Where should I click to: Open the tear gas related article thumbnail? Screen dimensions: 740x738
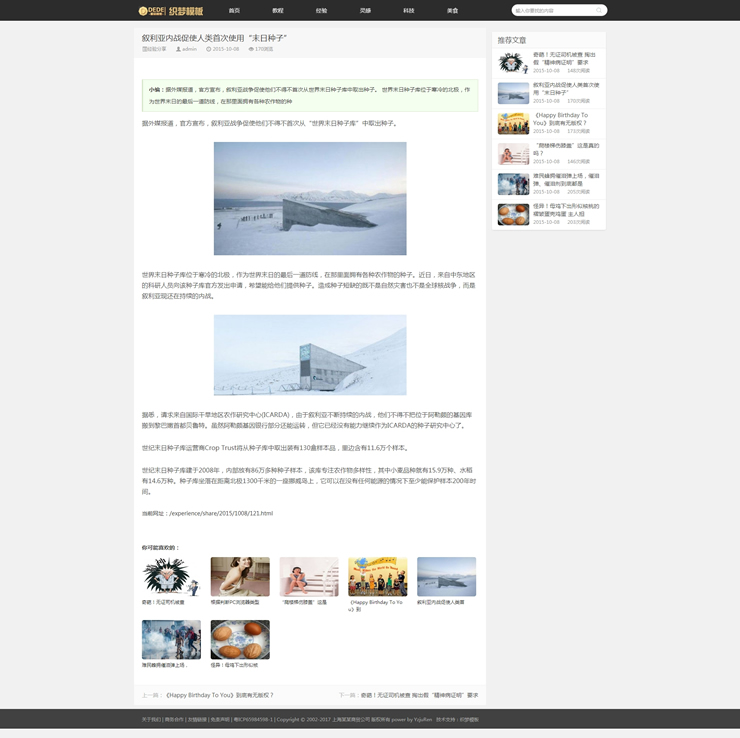pos(171,639)
